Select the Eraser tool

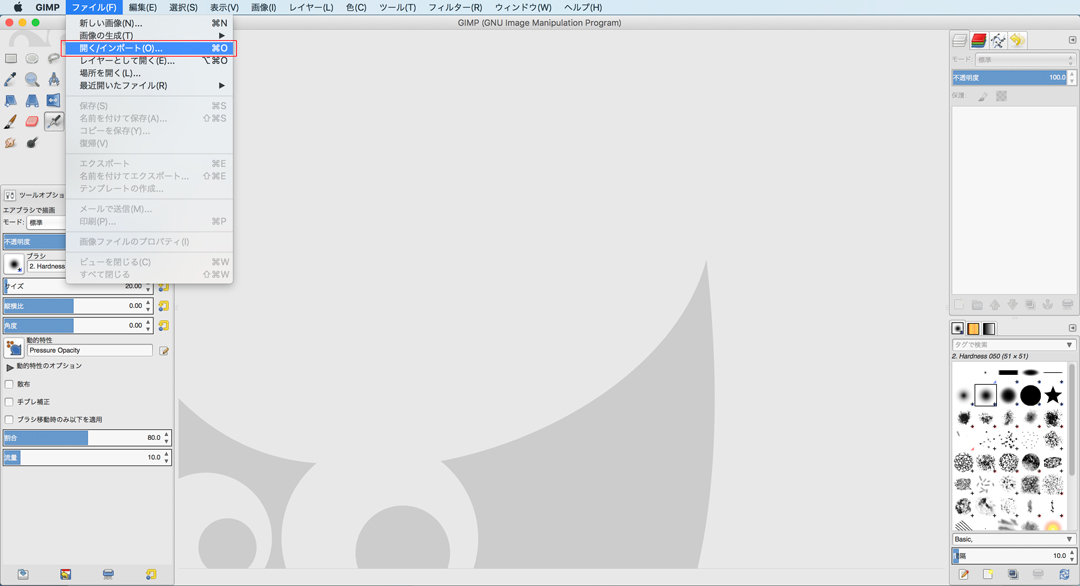(x=32, y=121)
